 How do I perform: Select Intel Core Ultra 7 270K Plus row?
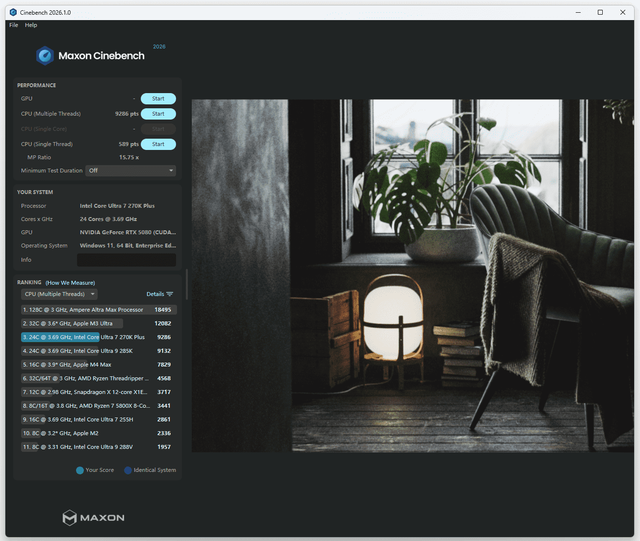pos(99,337)
